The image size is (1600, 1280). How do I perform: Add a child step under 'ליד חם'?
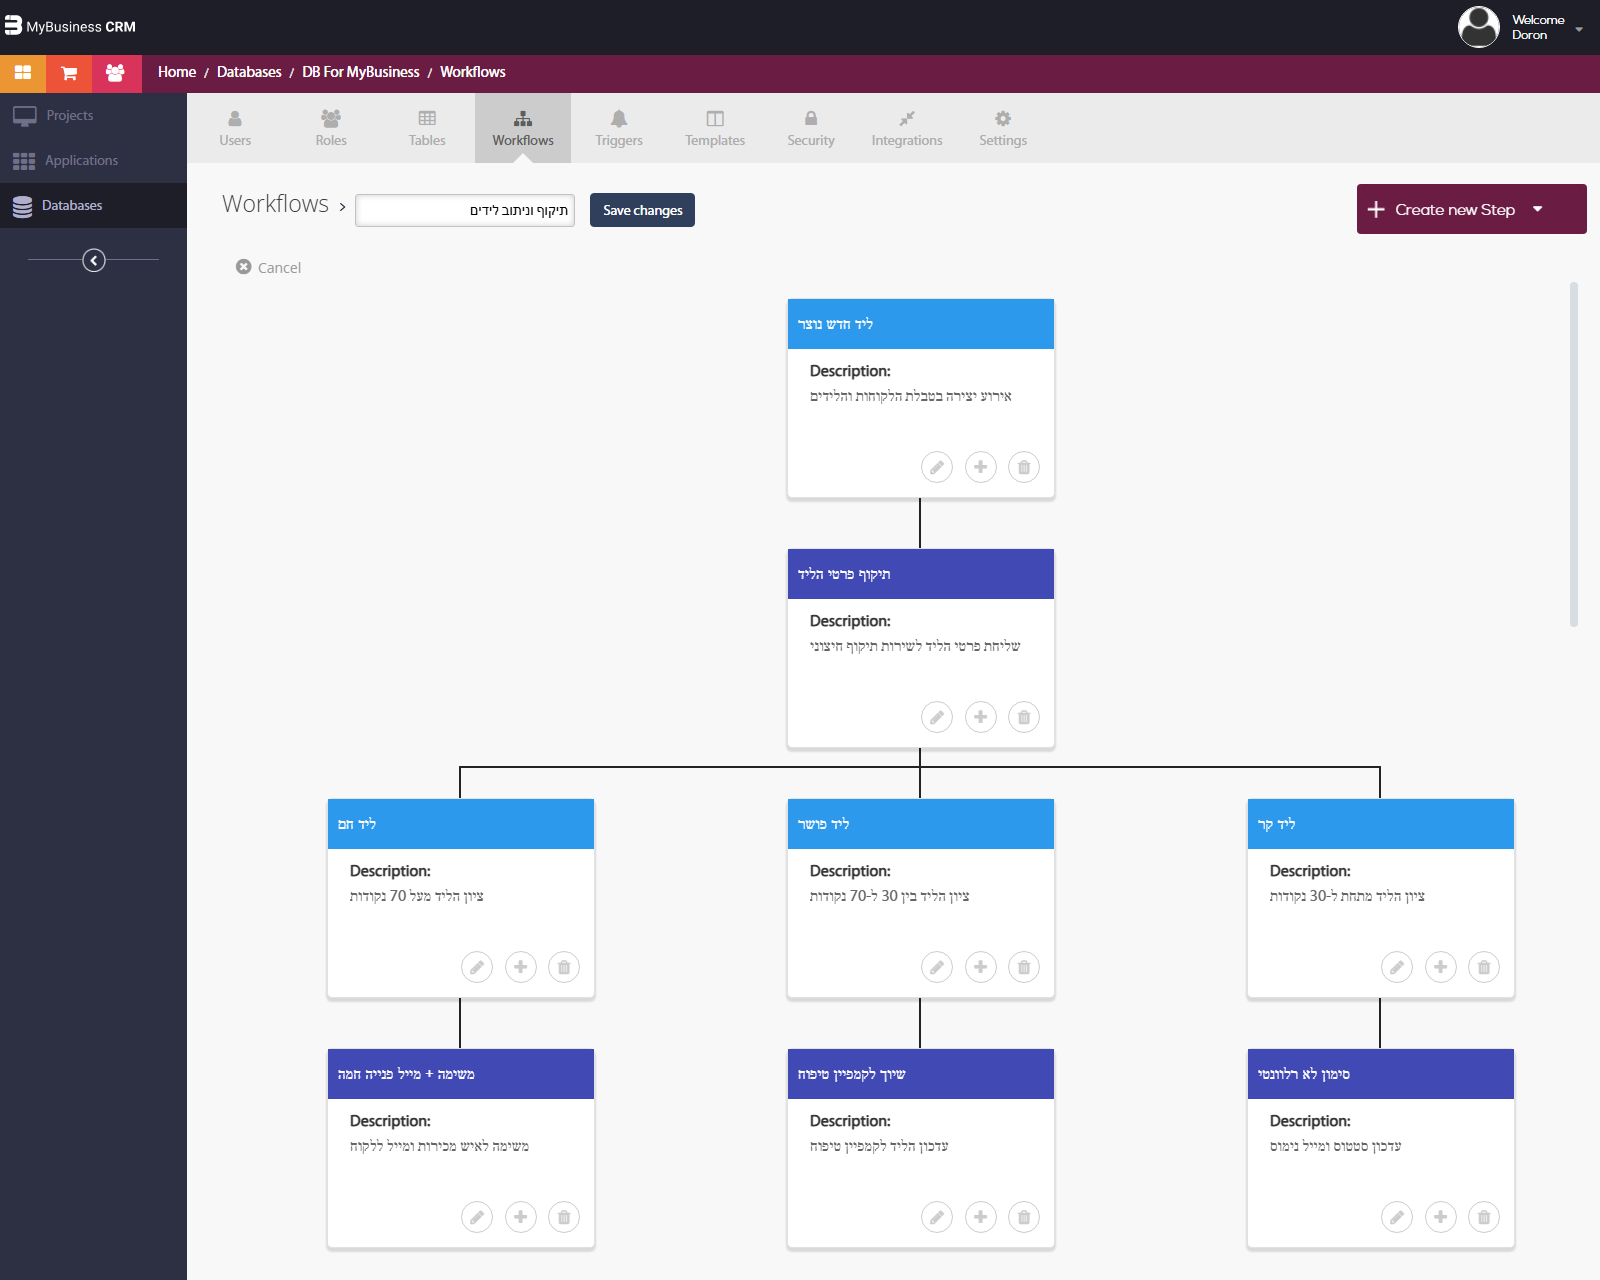pos(521,967)
